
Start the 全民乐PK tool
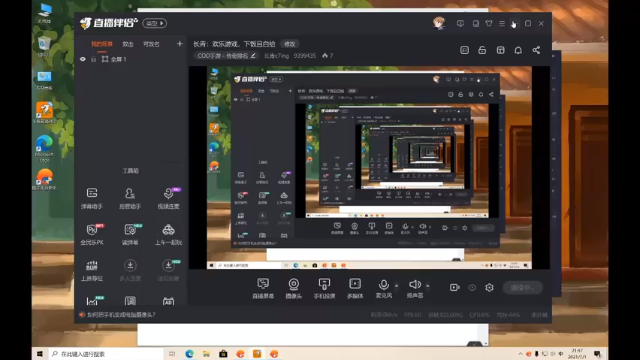click(92, 234)
